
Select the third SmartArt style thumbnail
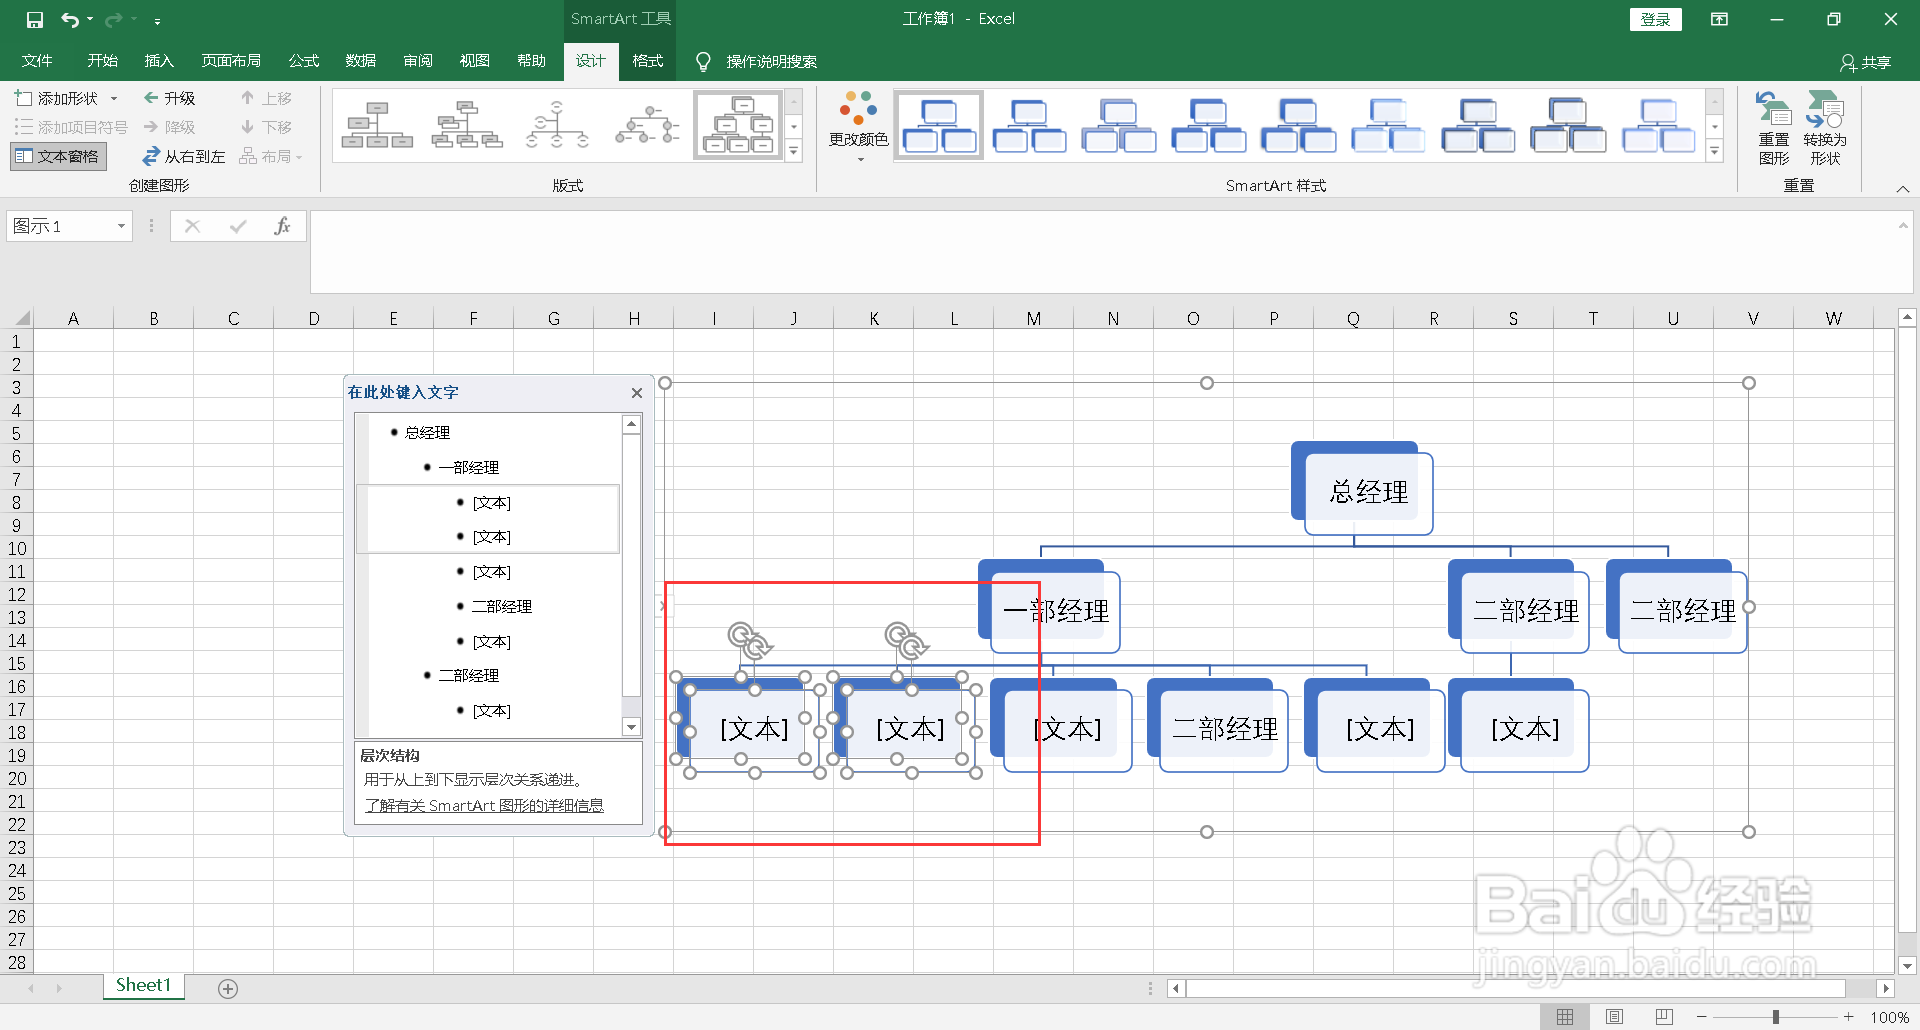click(1119, 125)
